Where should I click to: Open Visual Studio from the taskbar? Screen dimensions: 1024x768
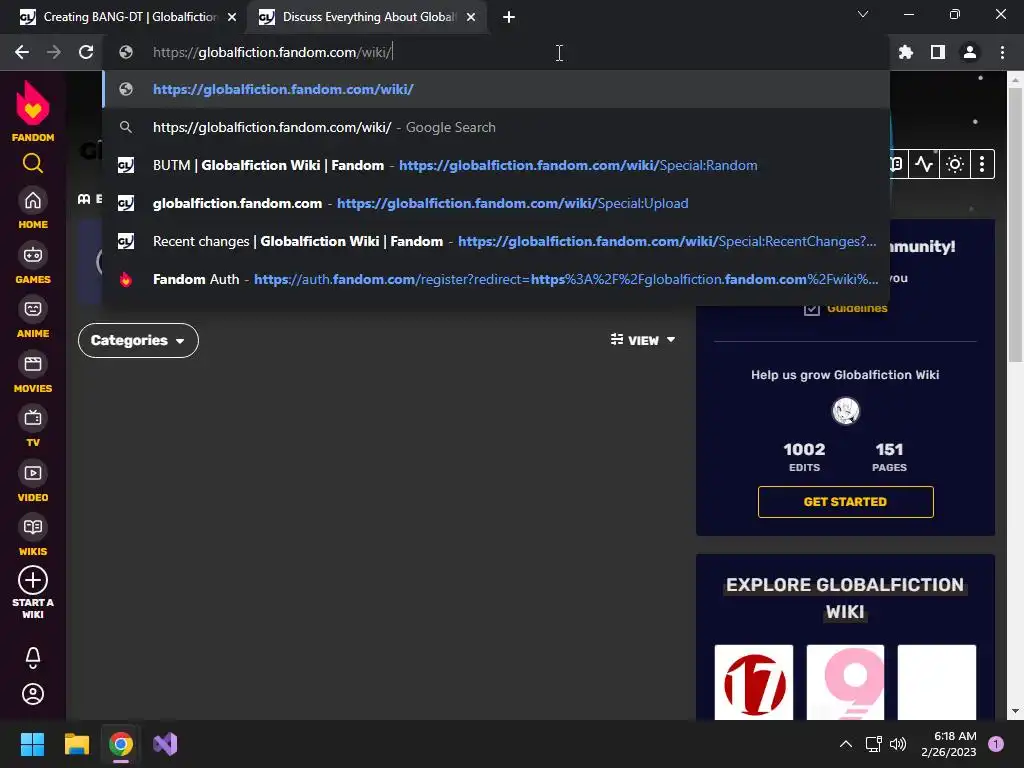[x=165, y=744]
